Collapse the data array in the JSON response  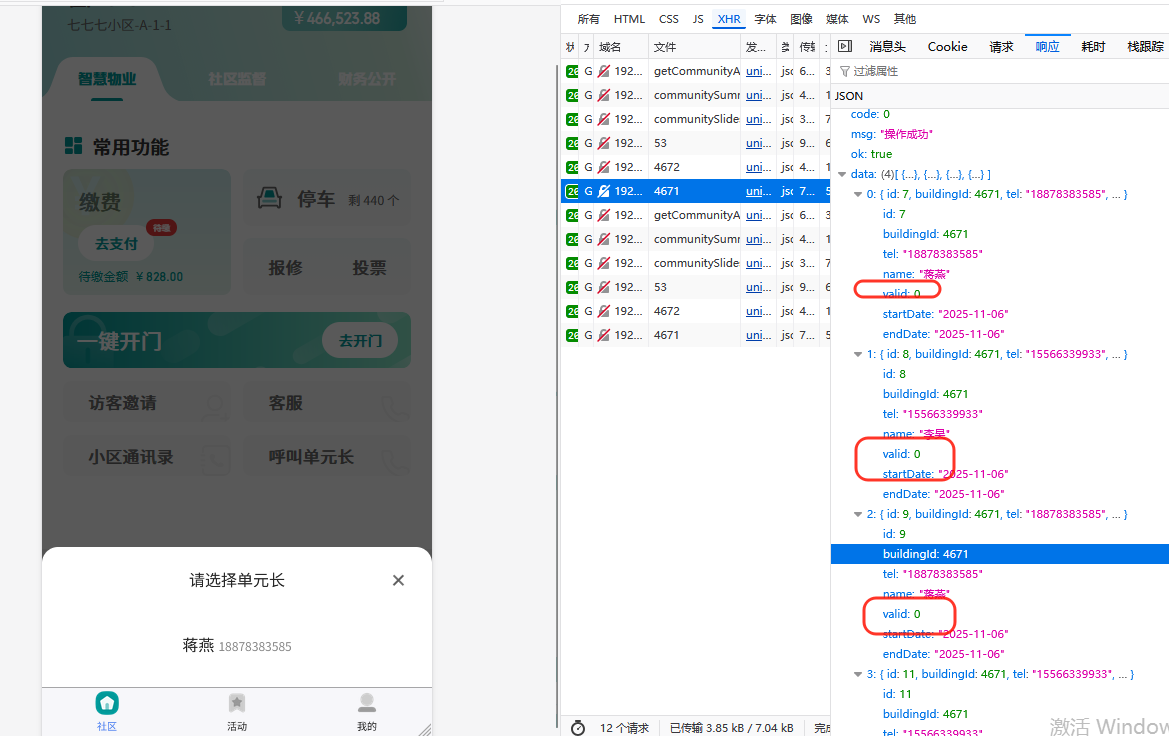coord(842,173)
